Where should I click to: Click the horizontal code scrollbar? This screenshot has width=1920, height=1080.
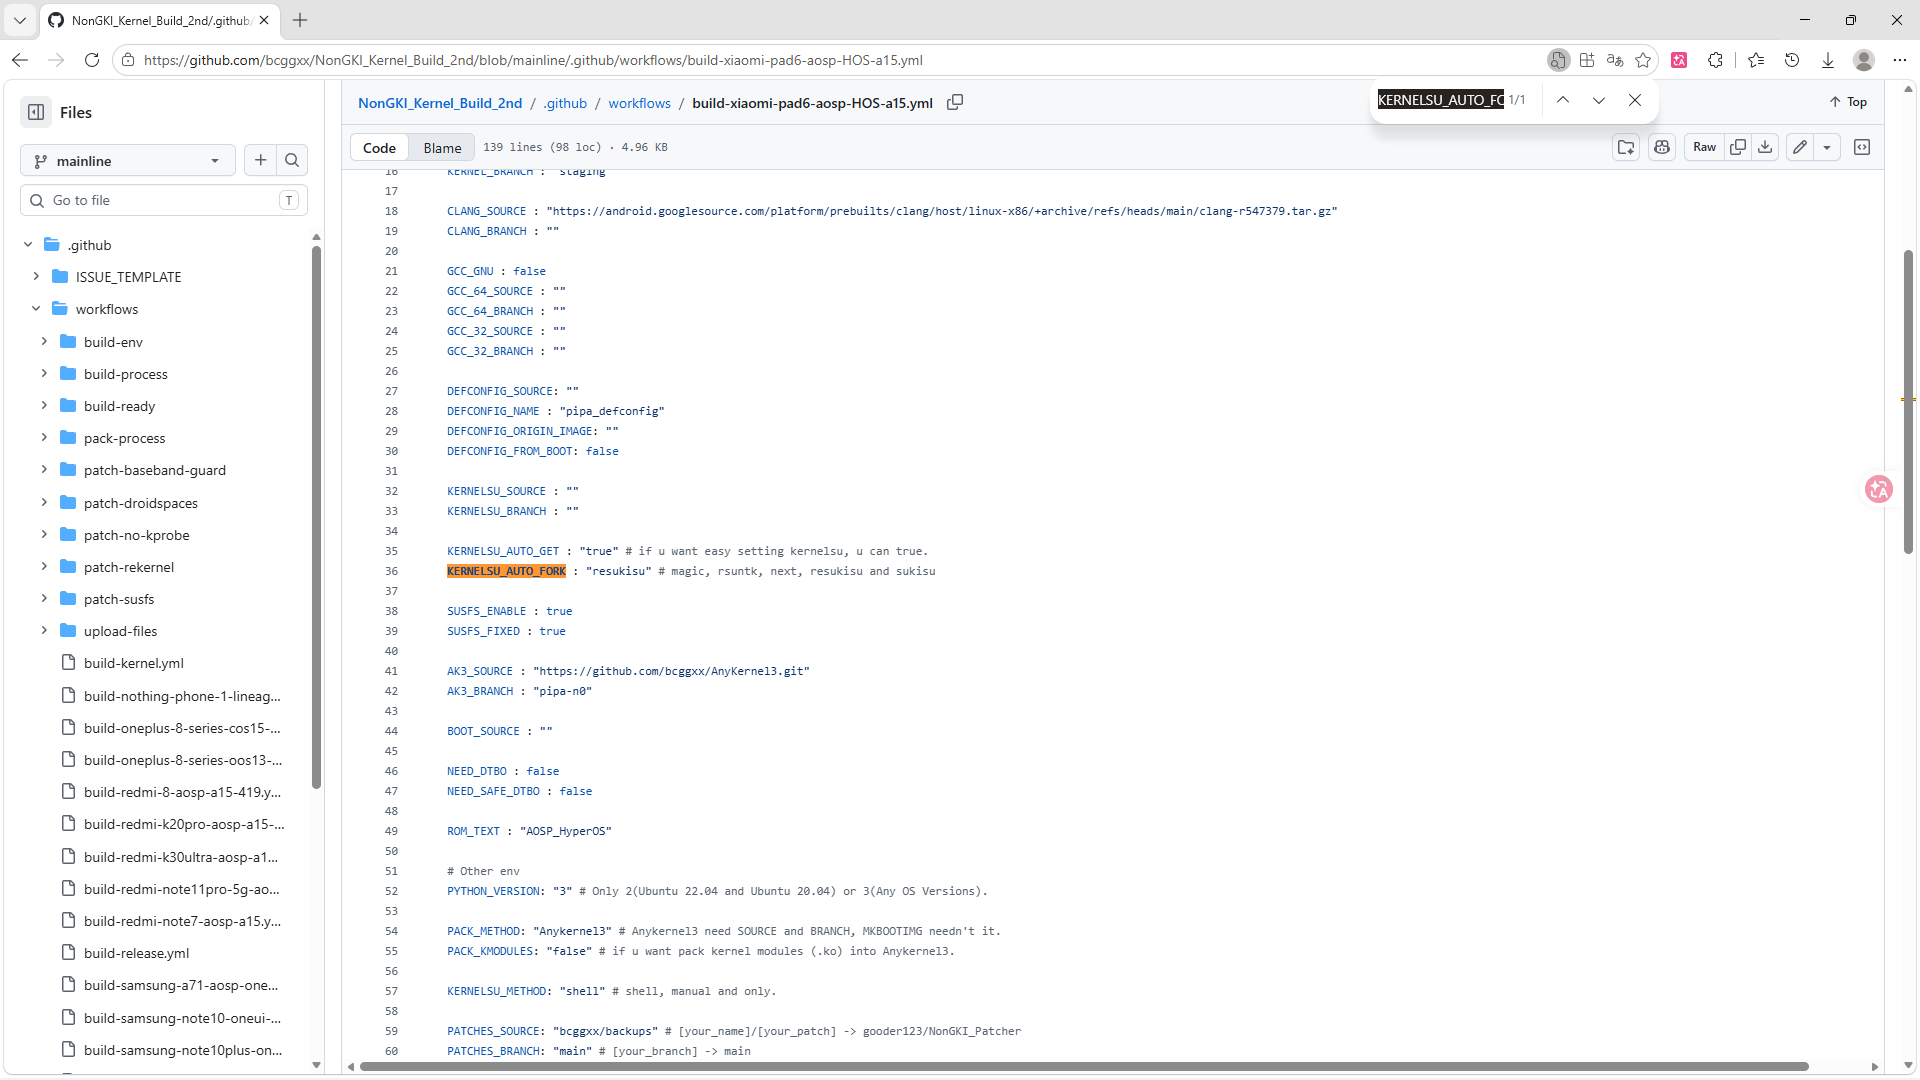click(x=1084, y=1066)
